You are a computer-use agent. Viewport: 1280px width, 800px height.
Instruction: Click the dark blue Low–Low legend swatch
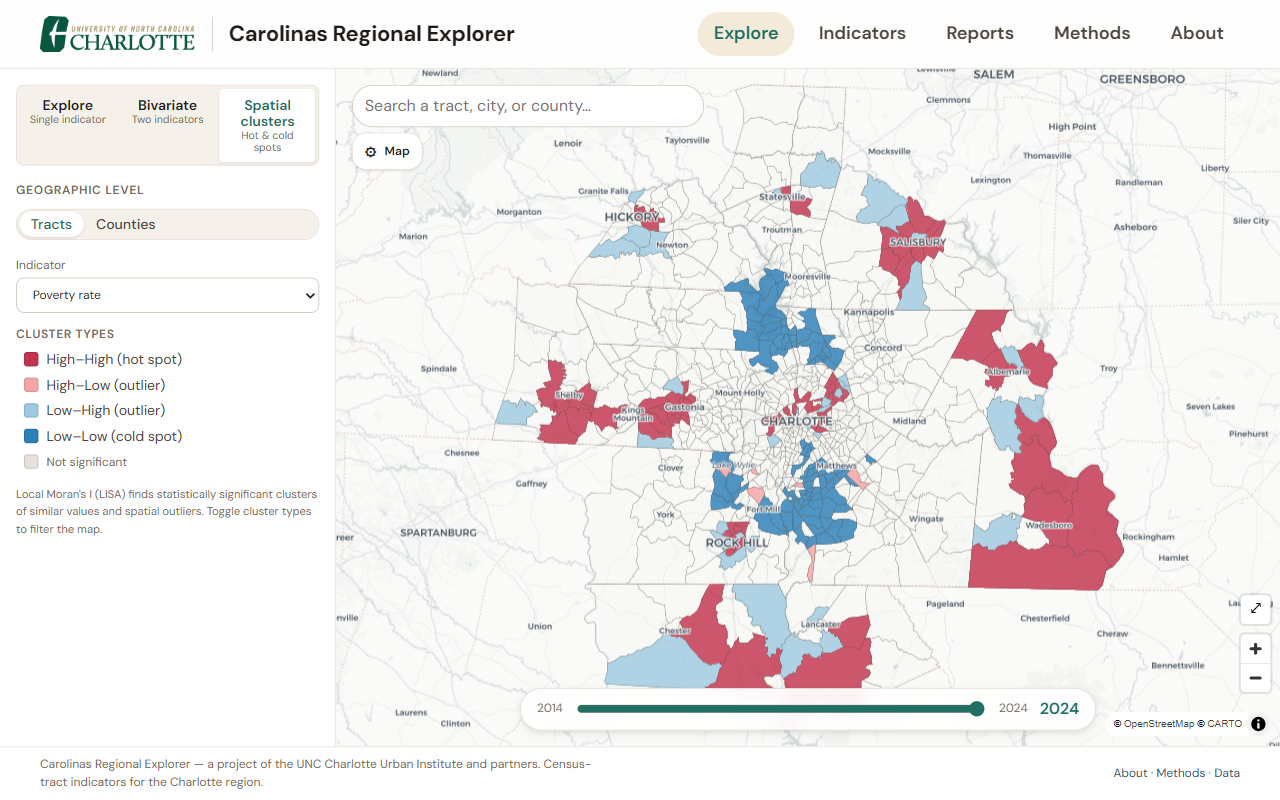[x=31, y=436]
